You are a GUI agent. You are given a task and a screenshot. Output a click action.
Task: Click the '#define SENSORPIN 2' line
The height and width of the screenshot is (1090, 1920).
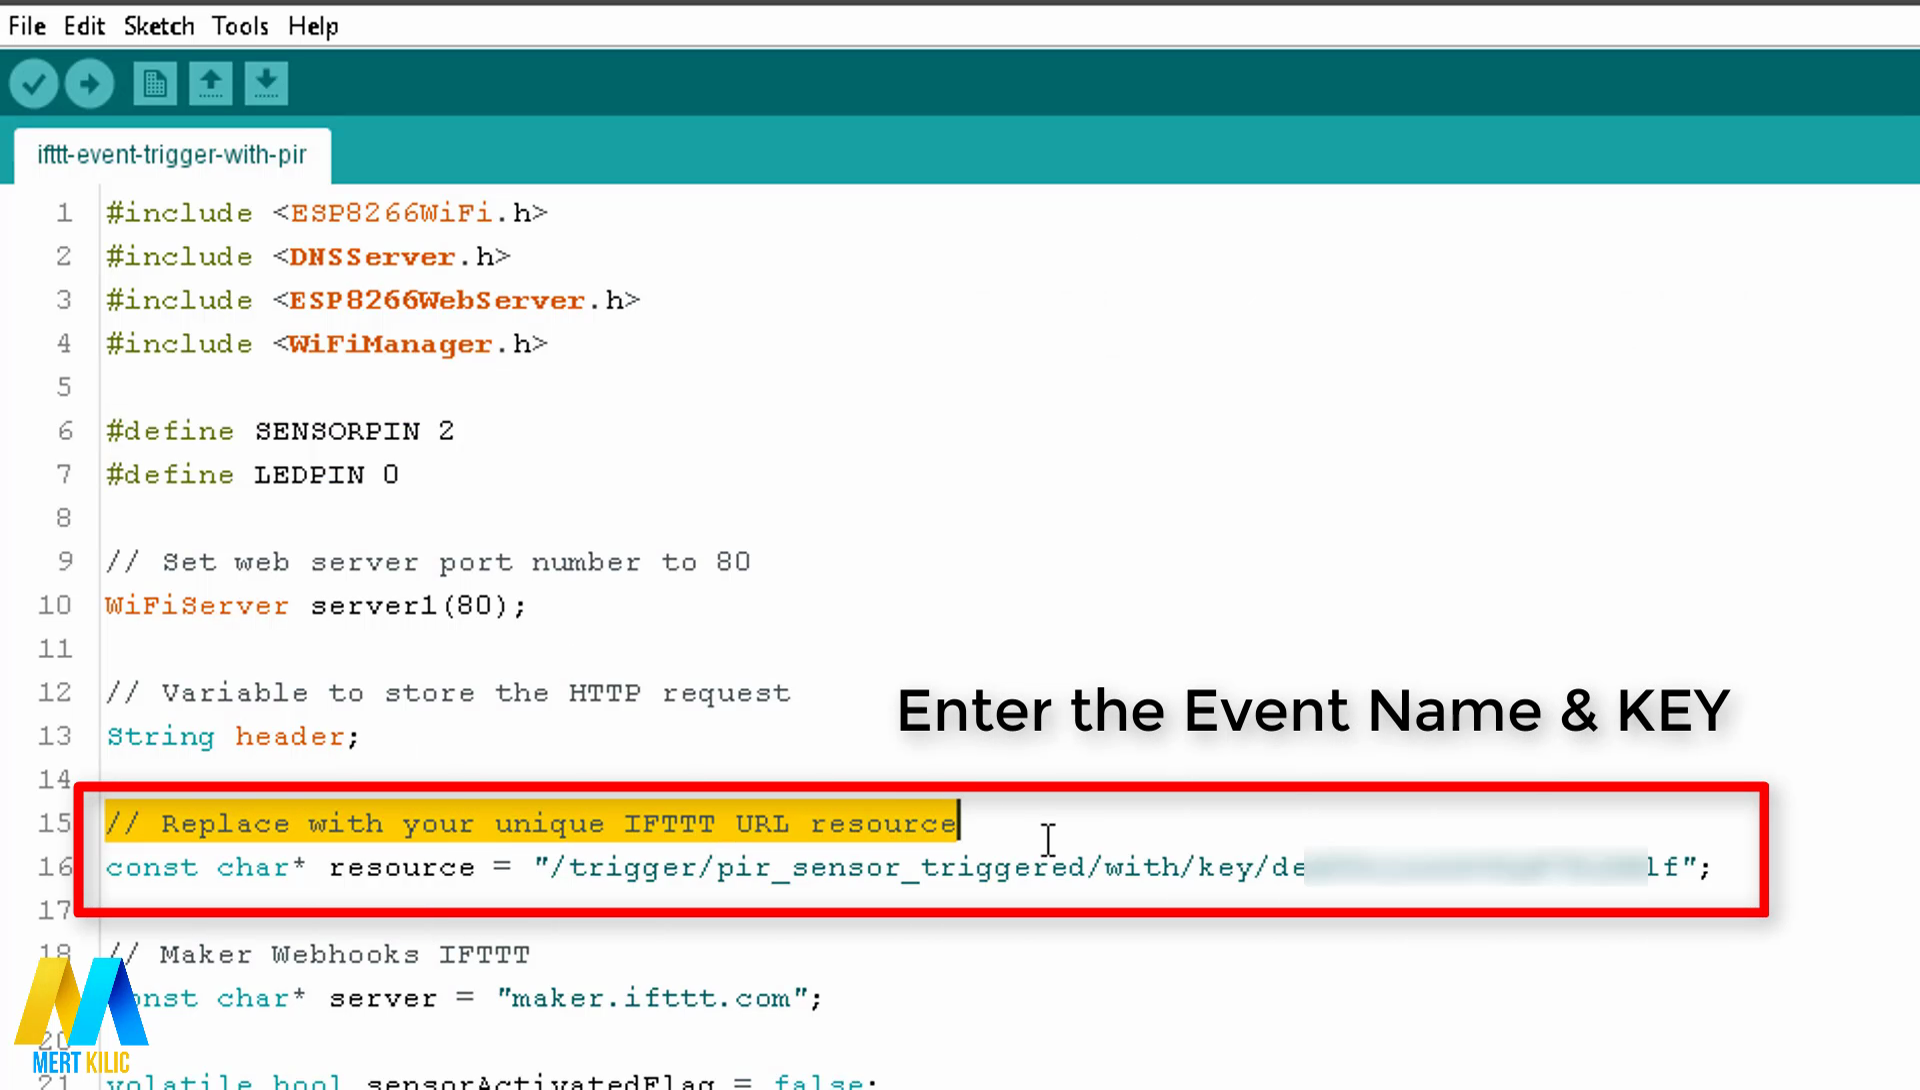pyautogui.click(x=280, y=431)
